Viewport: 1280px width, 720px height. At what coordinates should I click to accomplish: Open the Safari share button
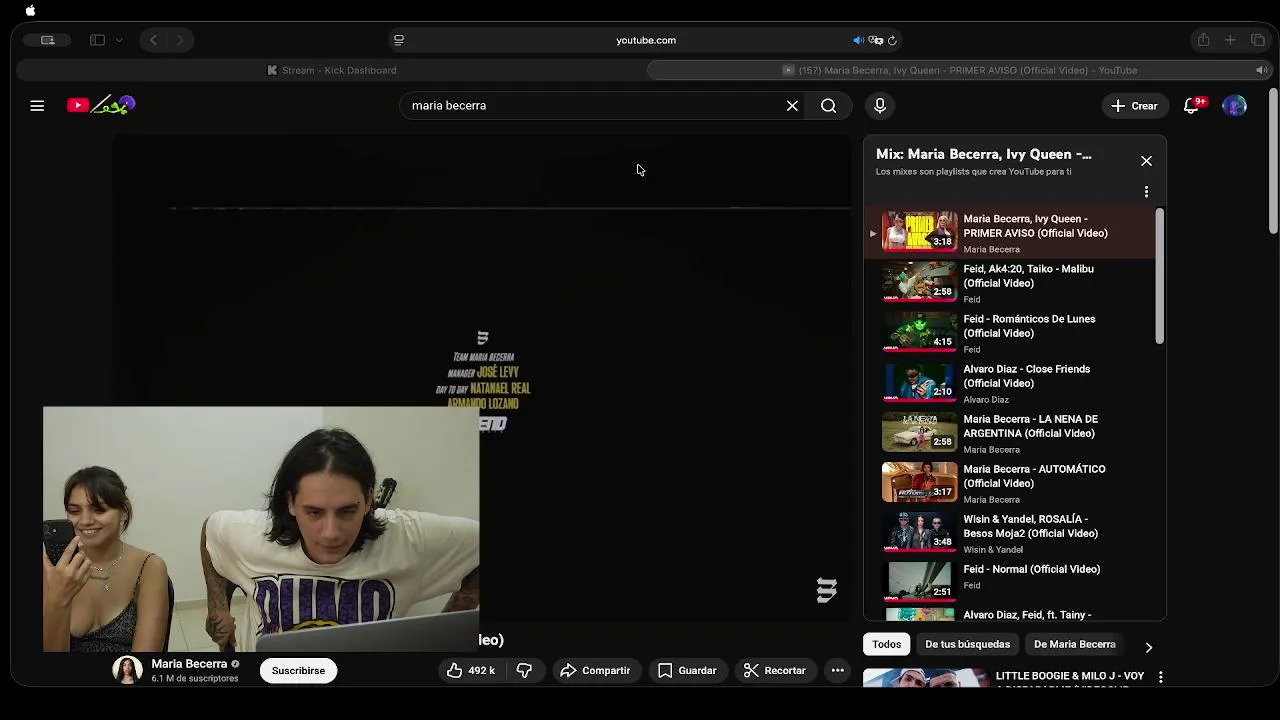[x=1203, y=40]
